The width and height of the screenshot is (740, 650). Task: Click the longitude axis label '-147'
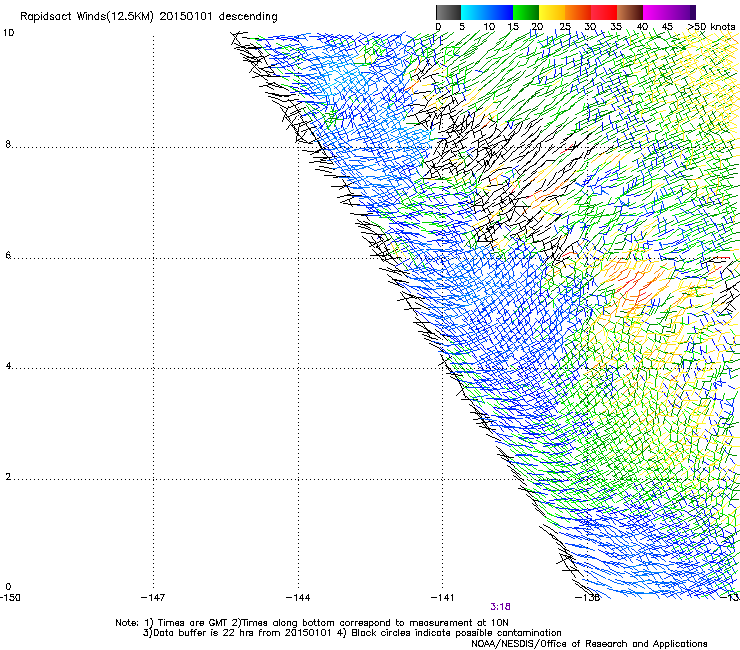click(x=153, y=598)
